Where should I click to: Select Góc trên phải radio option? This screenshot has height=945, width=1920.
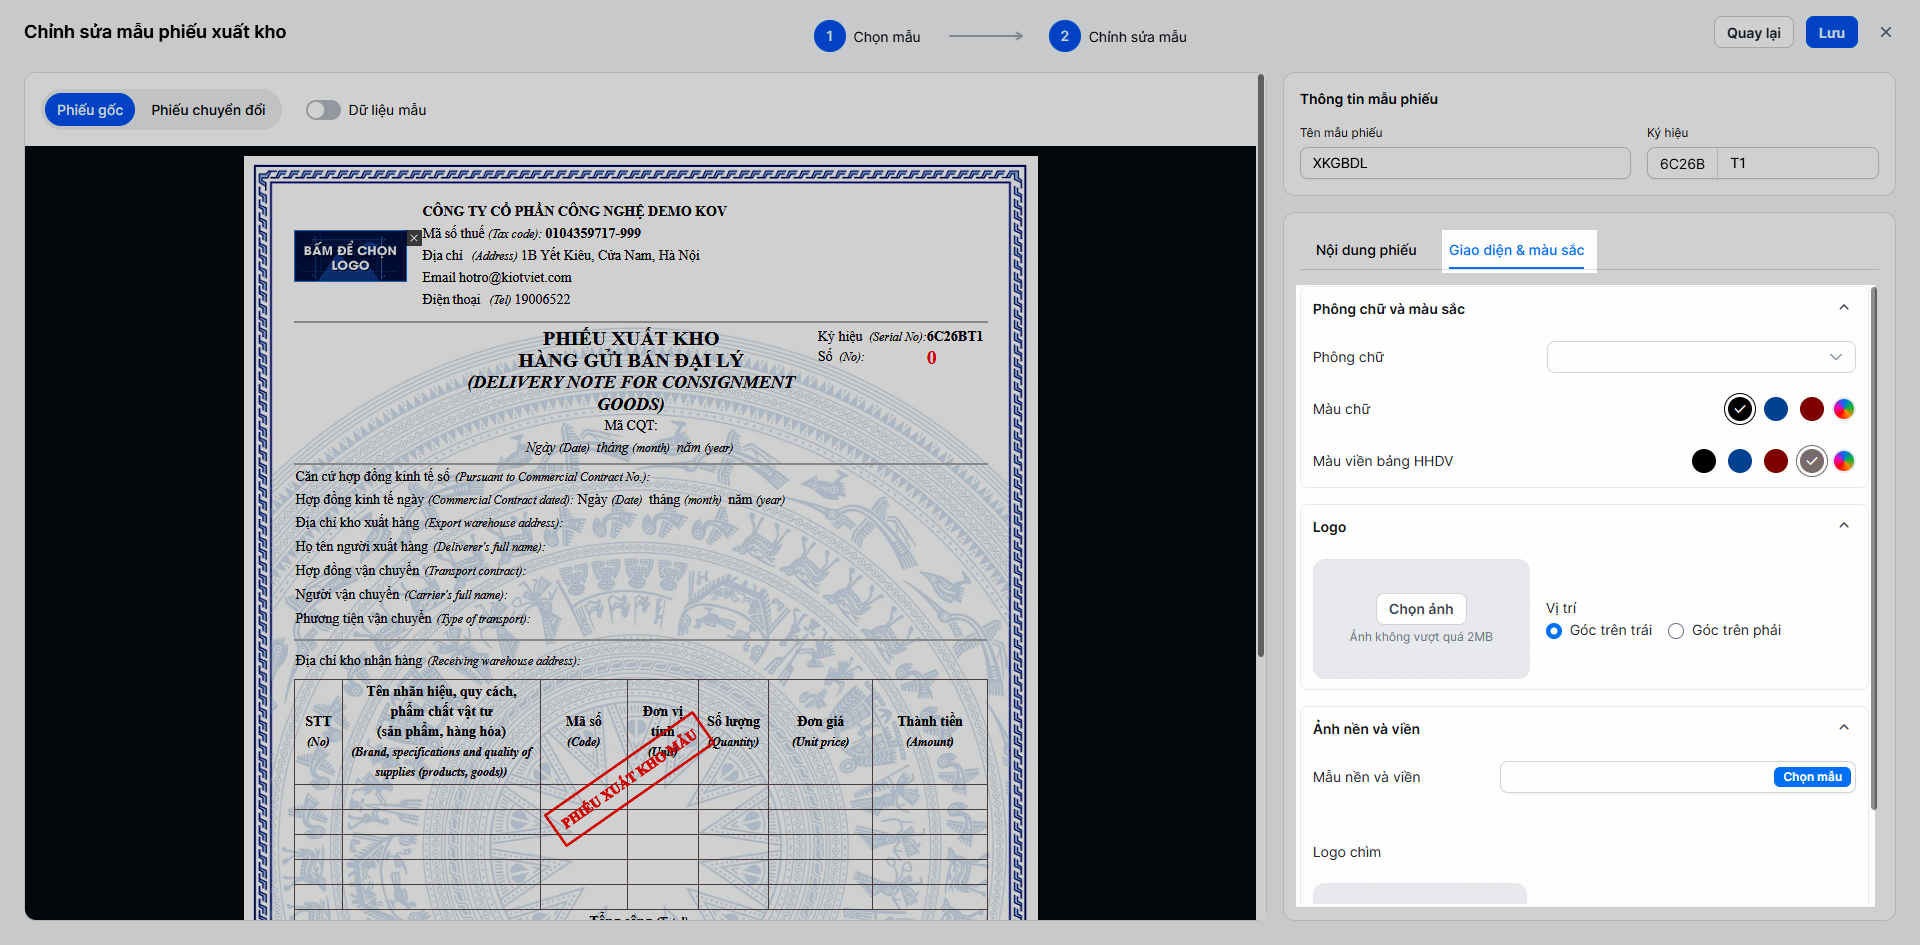tap(1676, 631)
